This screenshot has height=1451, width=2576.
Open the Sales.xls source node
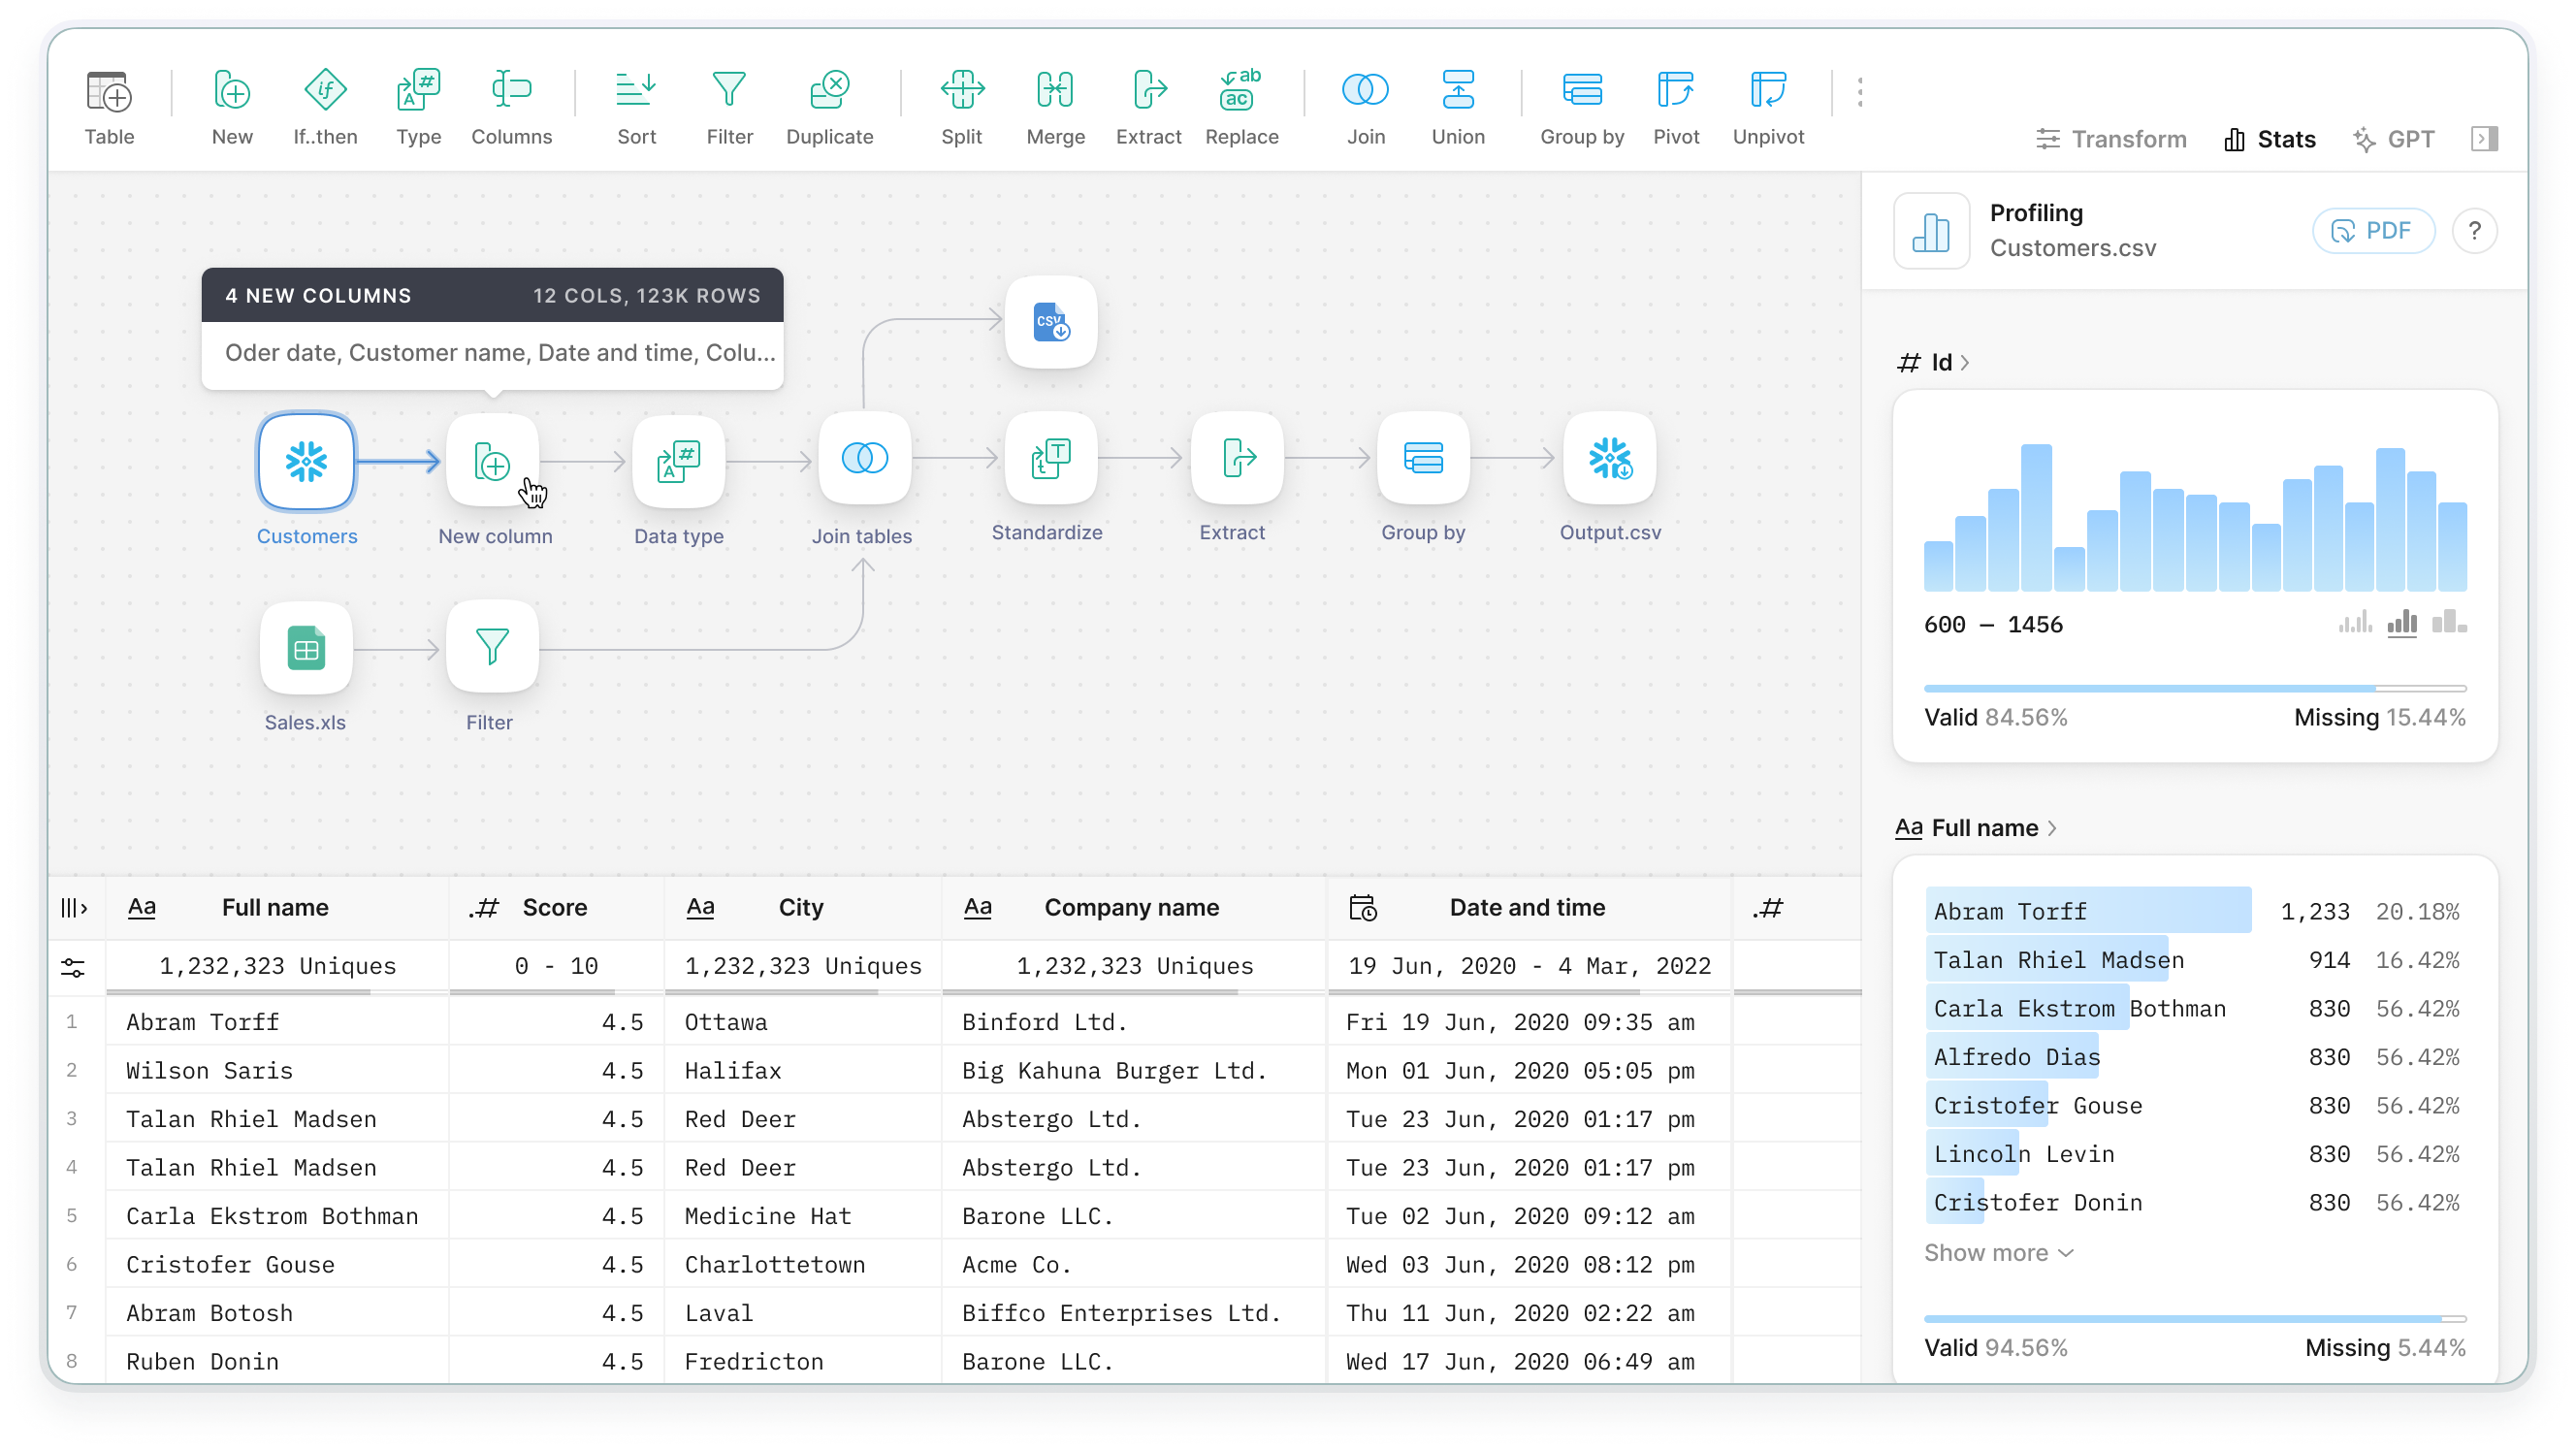point(305,647)
